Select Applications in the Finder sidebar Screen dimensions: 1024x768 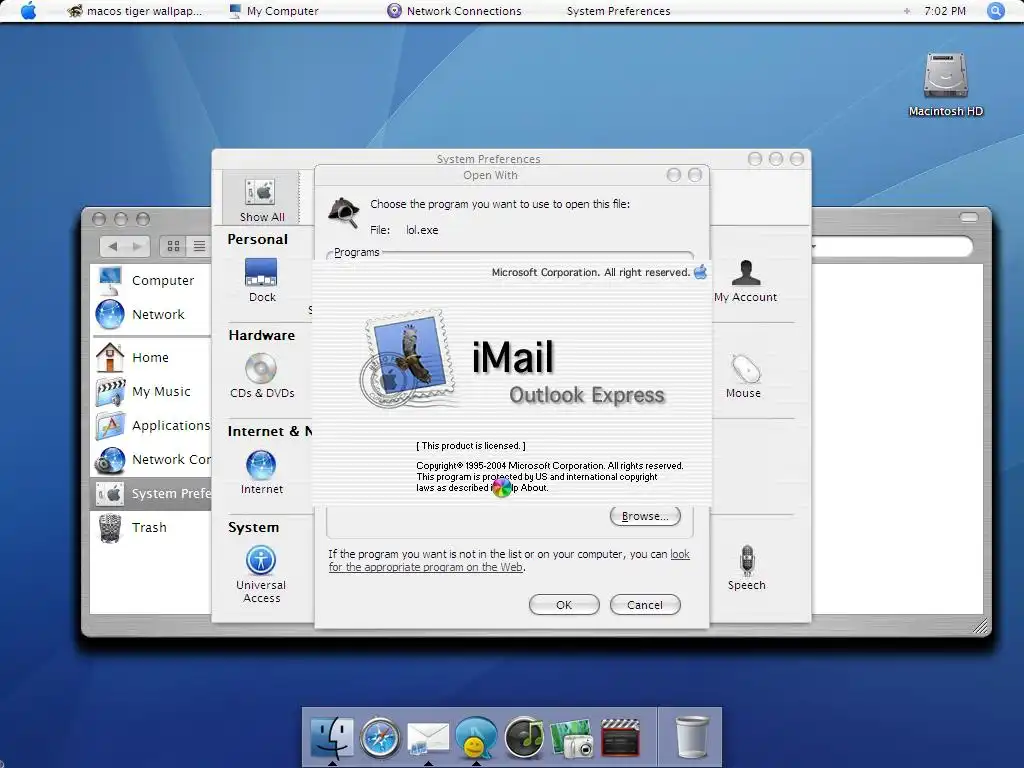pyautogui.click(x=150, y=425)
